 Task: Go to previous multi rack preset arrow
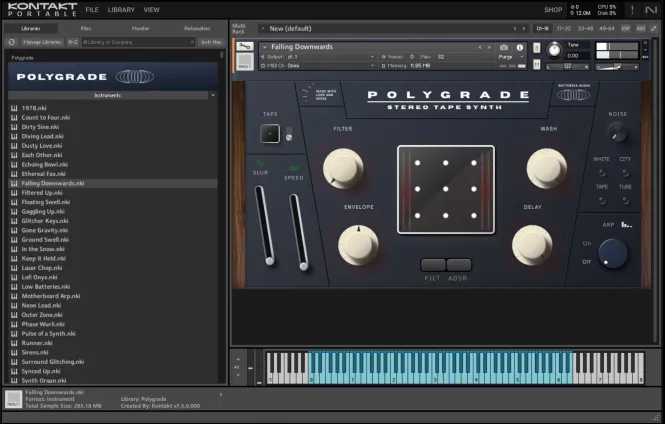pos(515,28)
